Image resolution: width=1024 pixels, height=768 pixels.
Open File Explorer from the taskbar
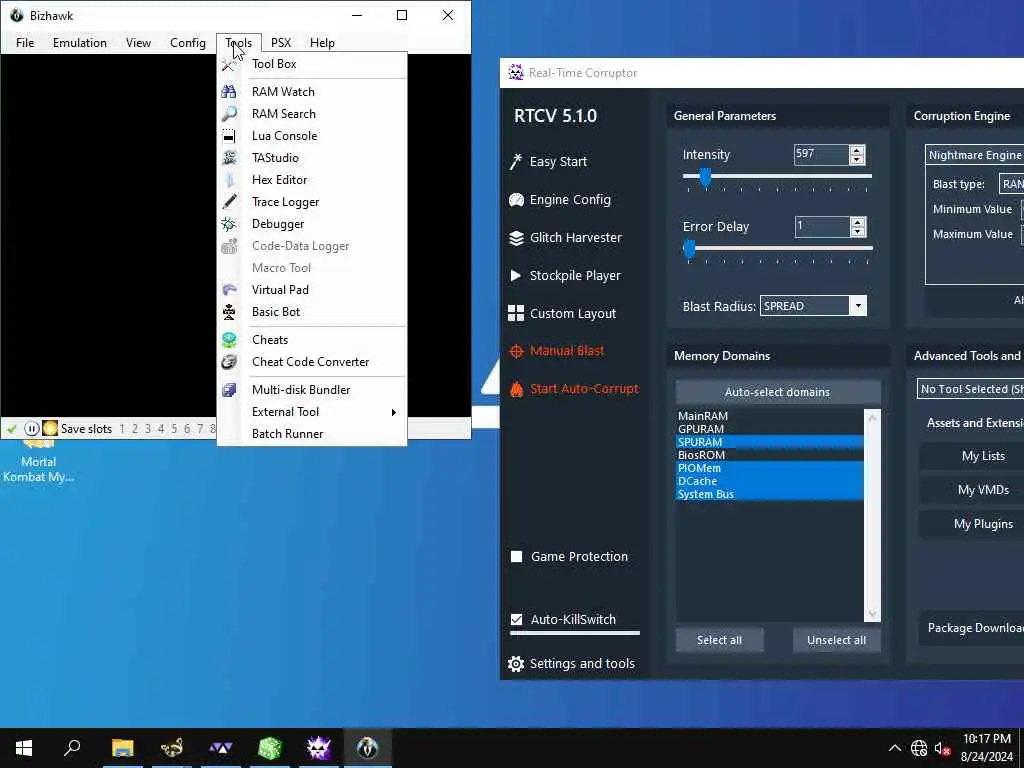[x=122, y=748]
